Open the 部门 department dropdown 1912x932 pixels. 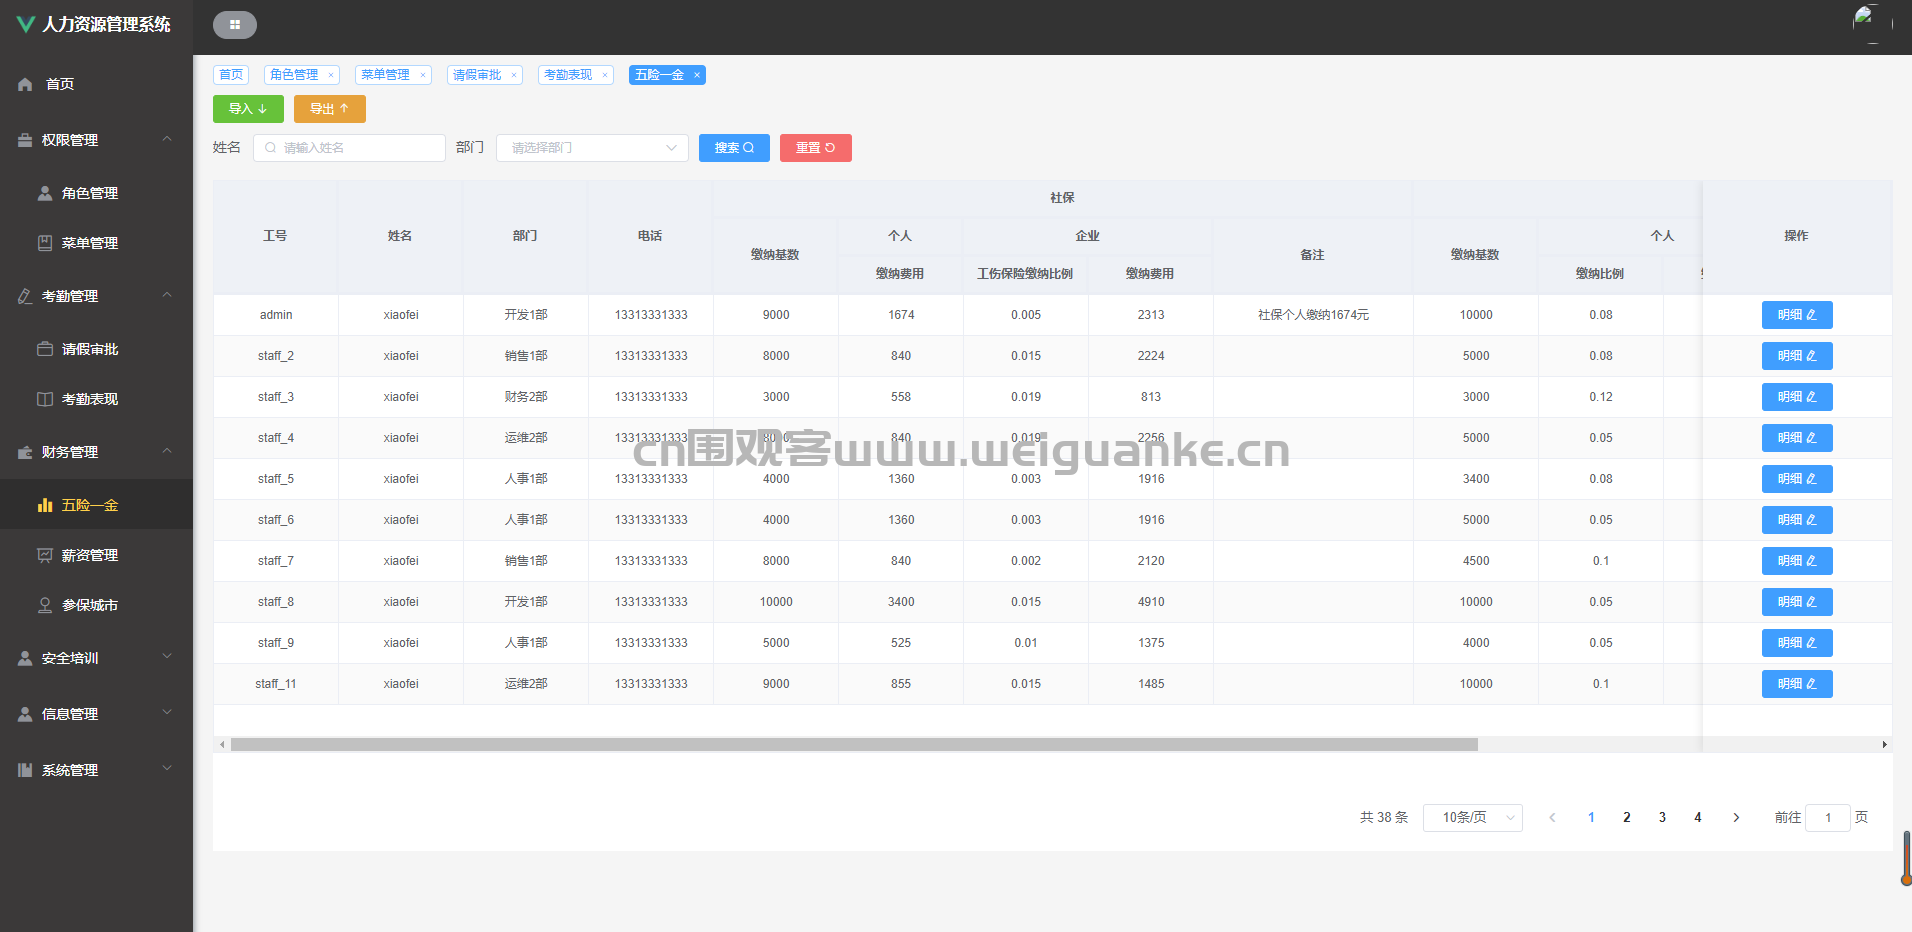click(592, 148)
